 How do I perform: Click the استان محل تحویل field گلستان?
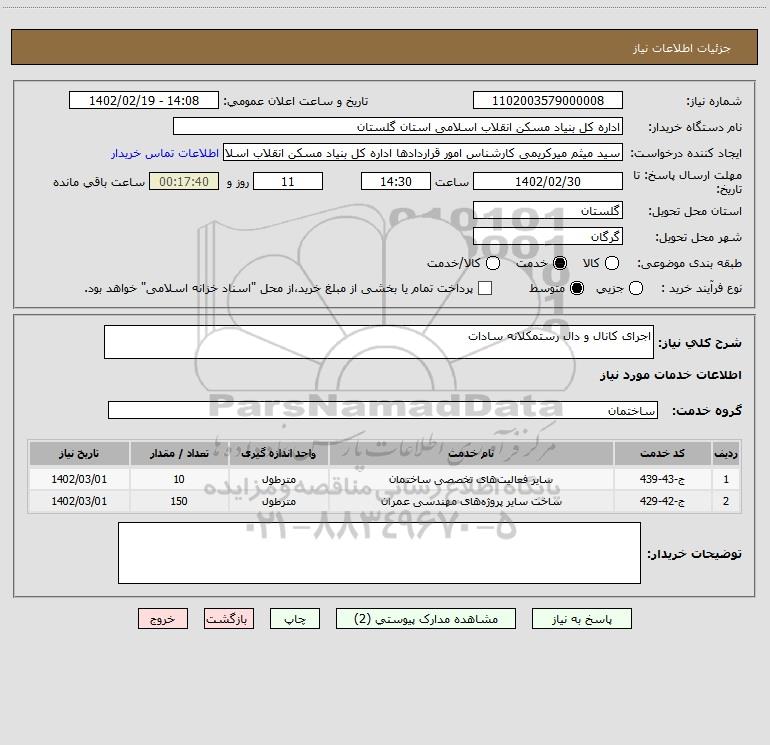pos(548,211)
